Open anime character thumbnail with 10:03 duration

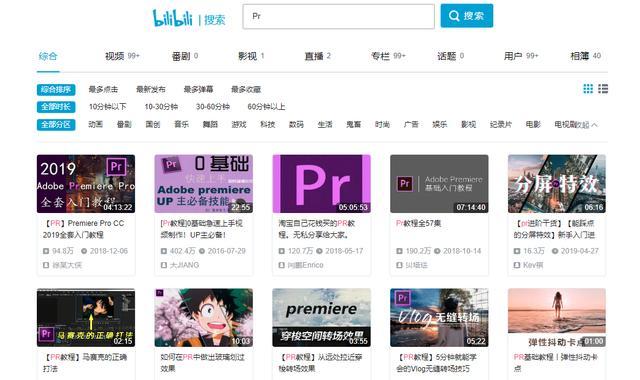point(203,318)
